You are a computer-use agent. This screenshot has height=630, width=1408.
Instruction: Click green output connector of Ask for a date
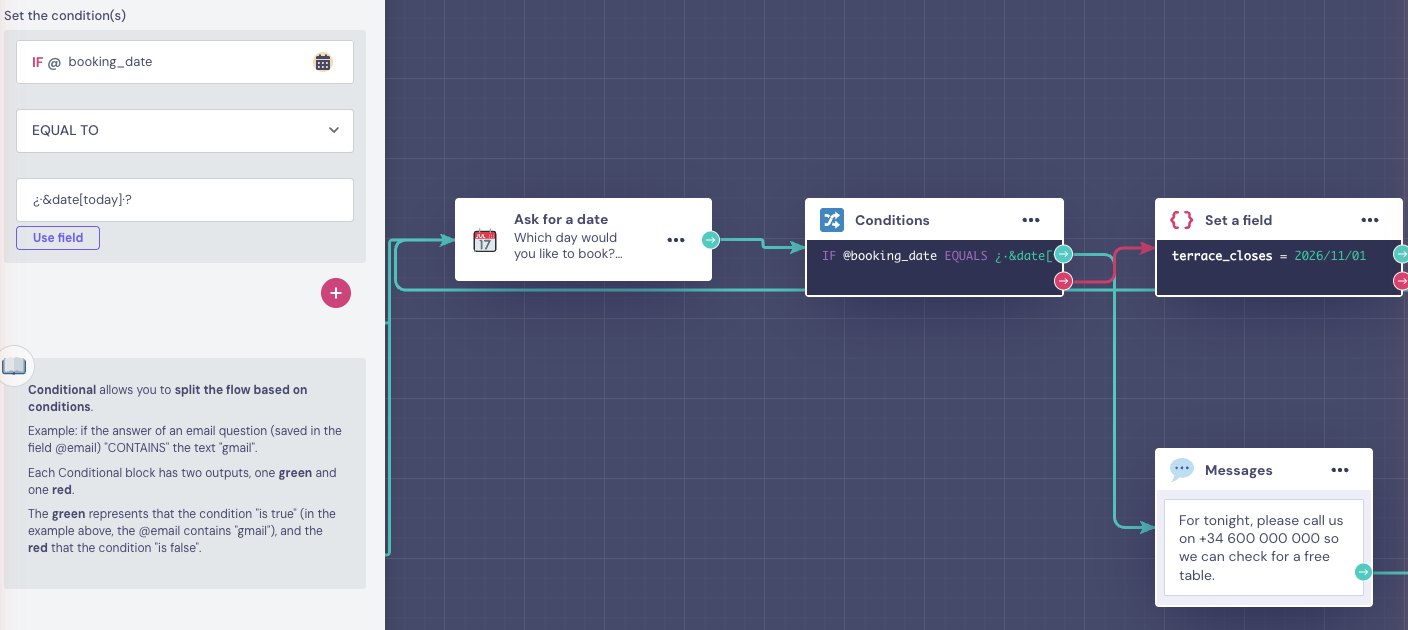(710, 240)
